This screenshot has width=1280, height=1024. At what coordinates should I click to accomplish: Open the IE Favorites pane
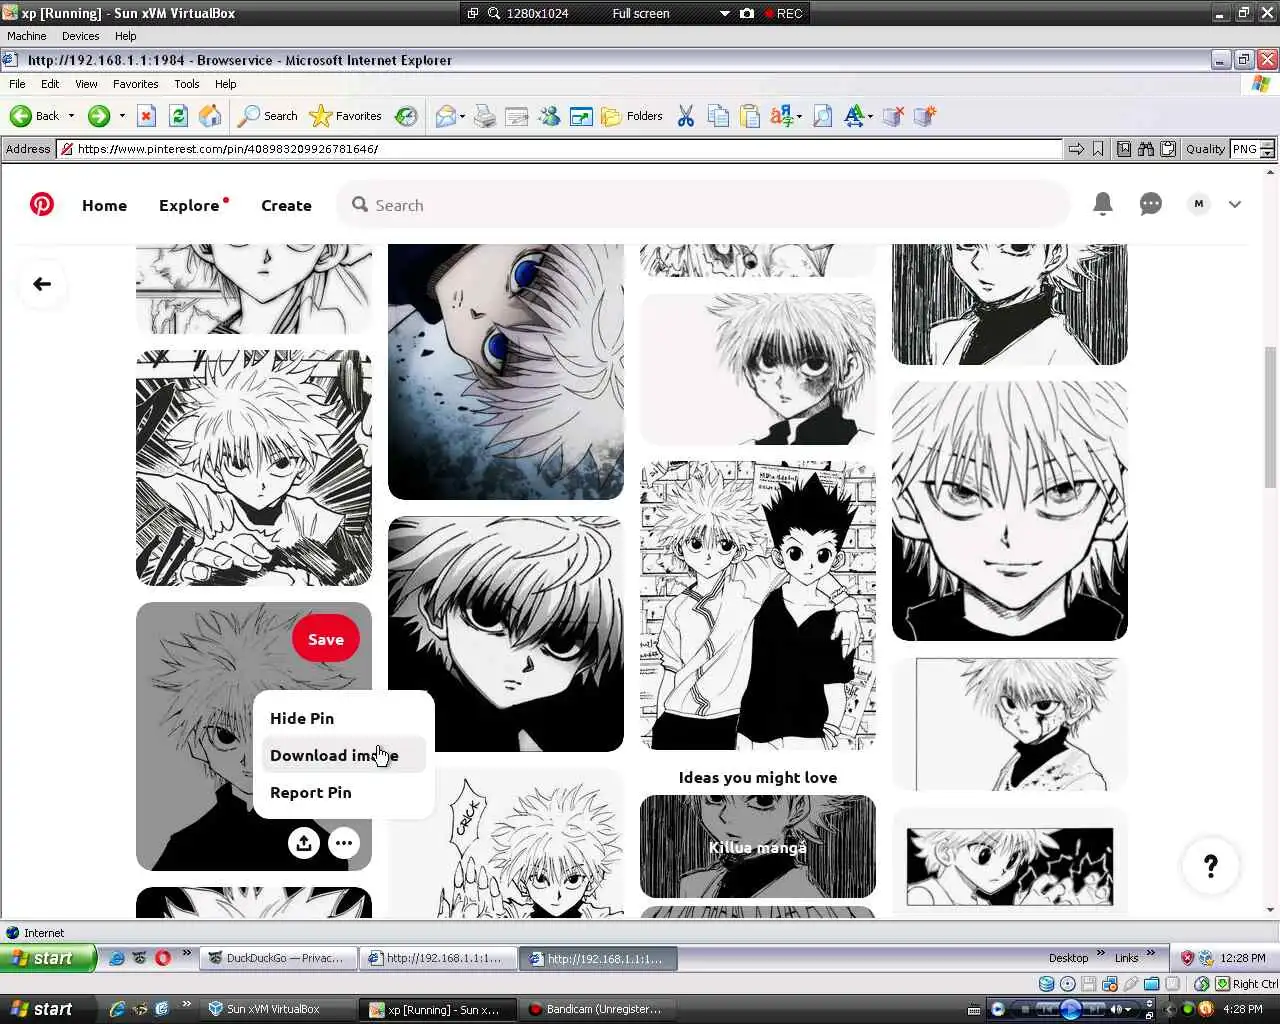(x=346, y=116)
